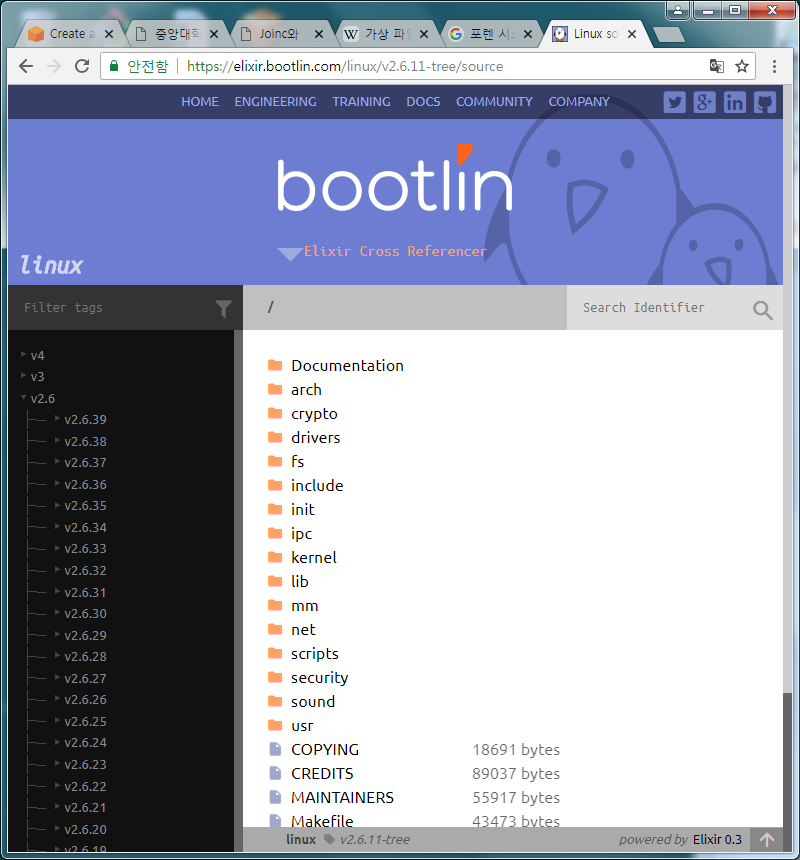
Task: Open the TRAINING menu item
Action: [361, 102]
